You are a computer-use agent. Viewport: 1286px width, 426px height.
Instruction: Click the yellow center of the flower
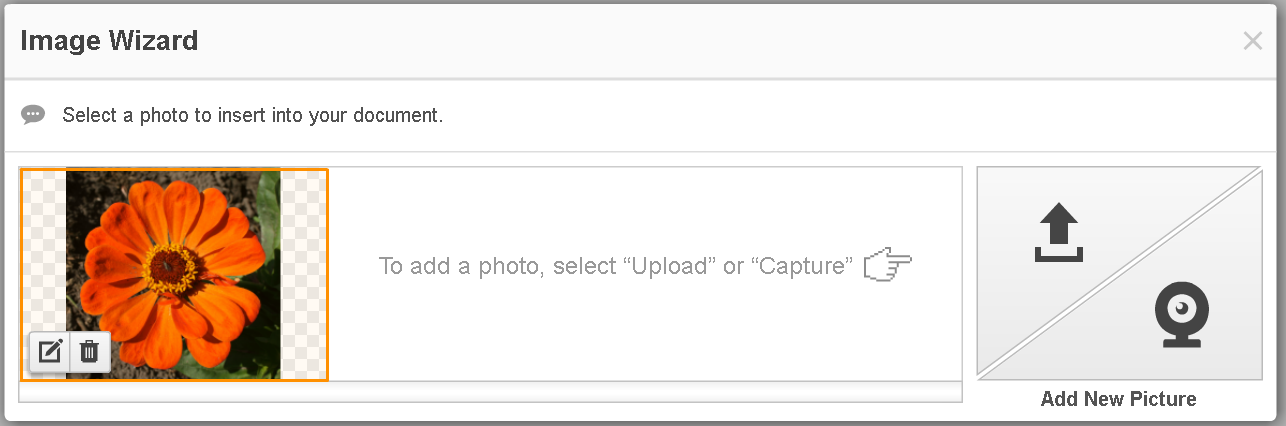click(x=172, y=264)
